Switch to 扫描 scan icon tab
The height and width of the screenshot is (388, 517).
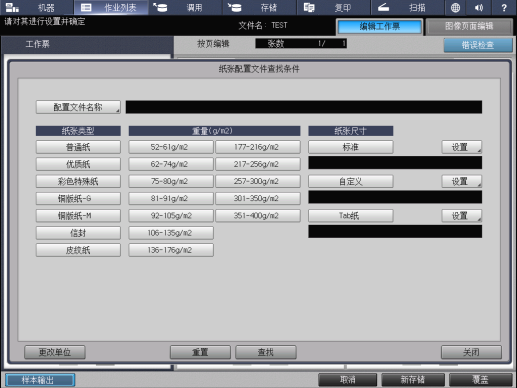click(x=383, y=7)
